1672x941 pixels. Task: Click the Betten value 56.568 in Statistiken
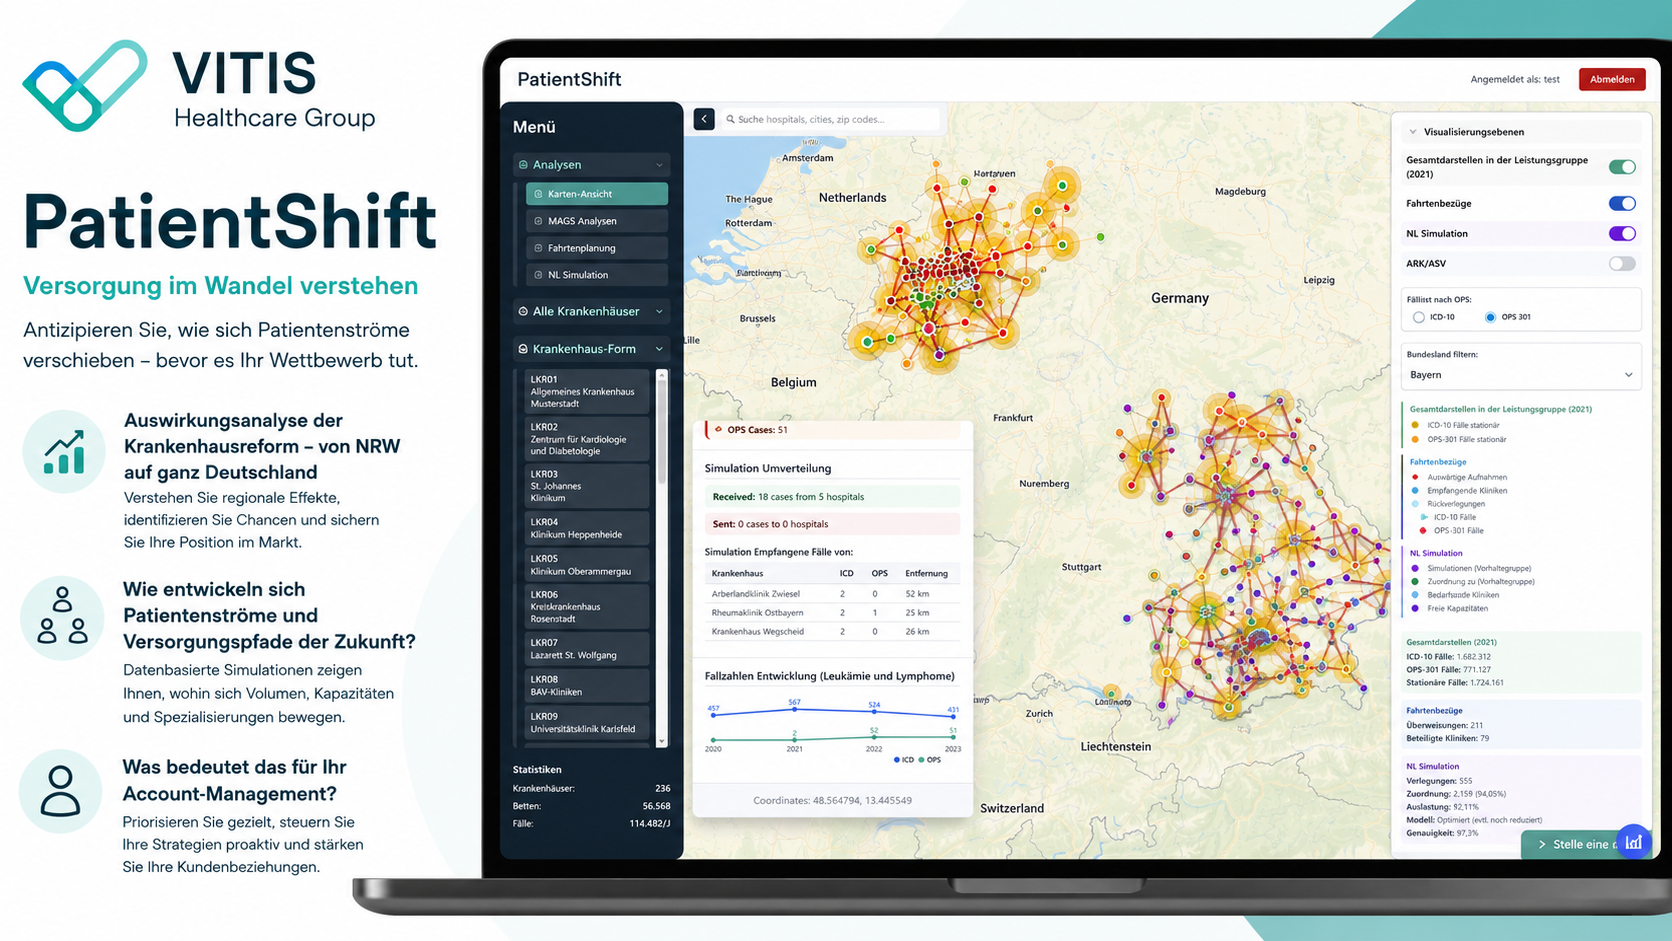tap(656, 806)
